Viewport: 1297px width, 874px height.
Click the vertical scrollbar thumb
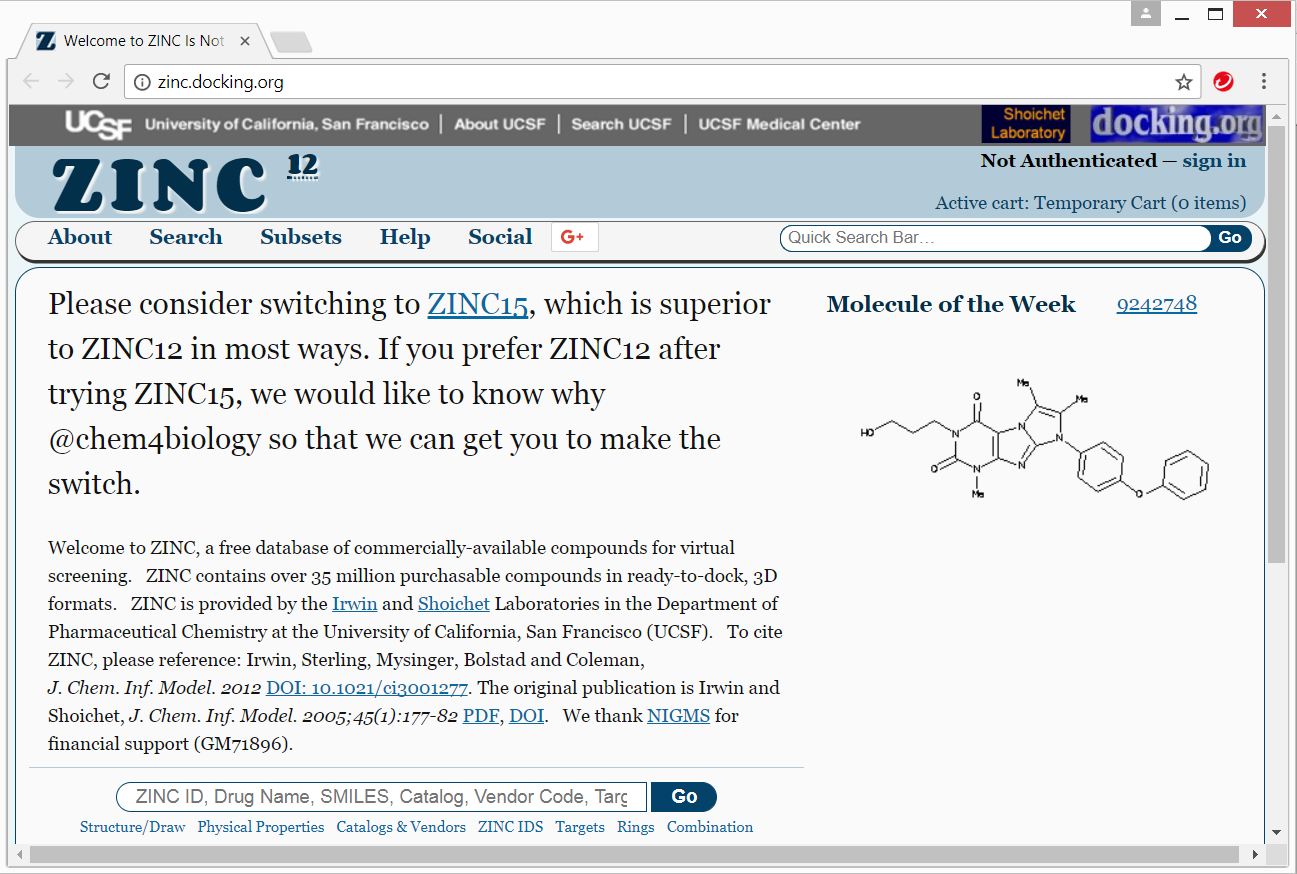(x=1277, y=343)
